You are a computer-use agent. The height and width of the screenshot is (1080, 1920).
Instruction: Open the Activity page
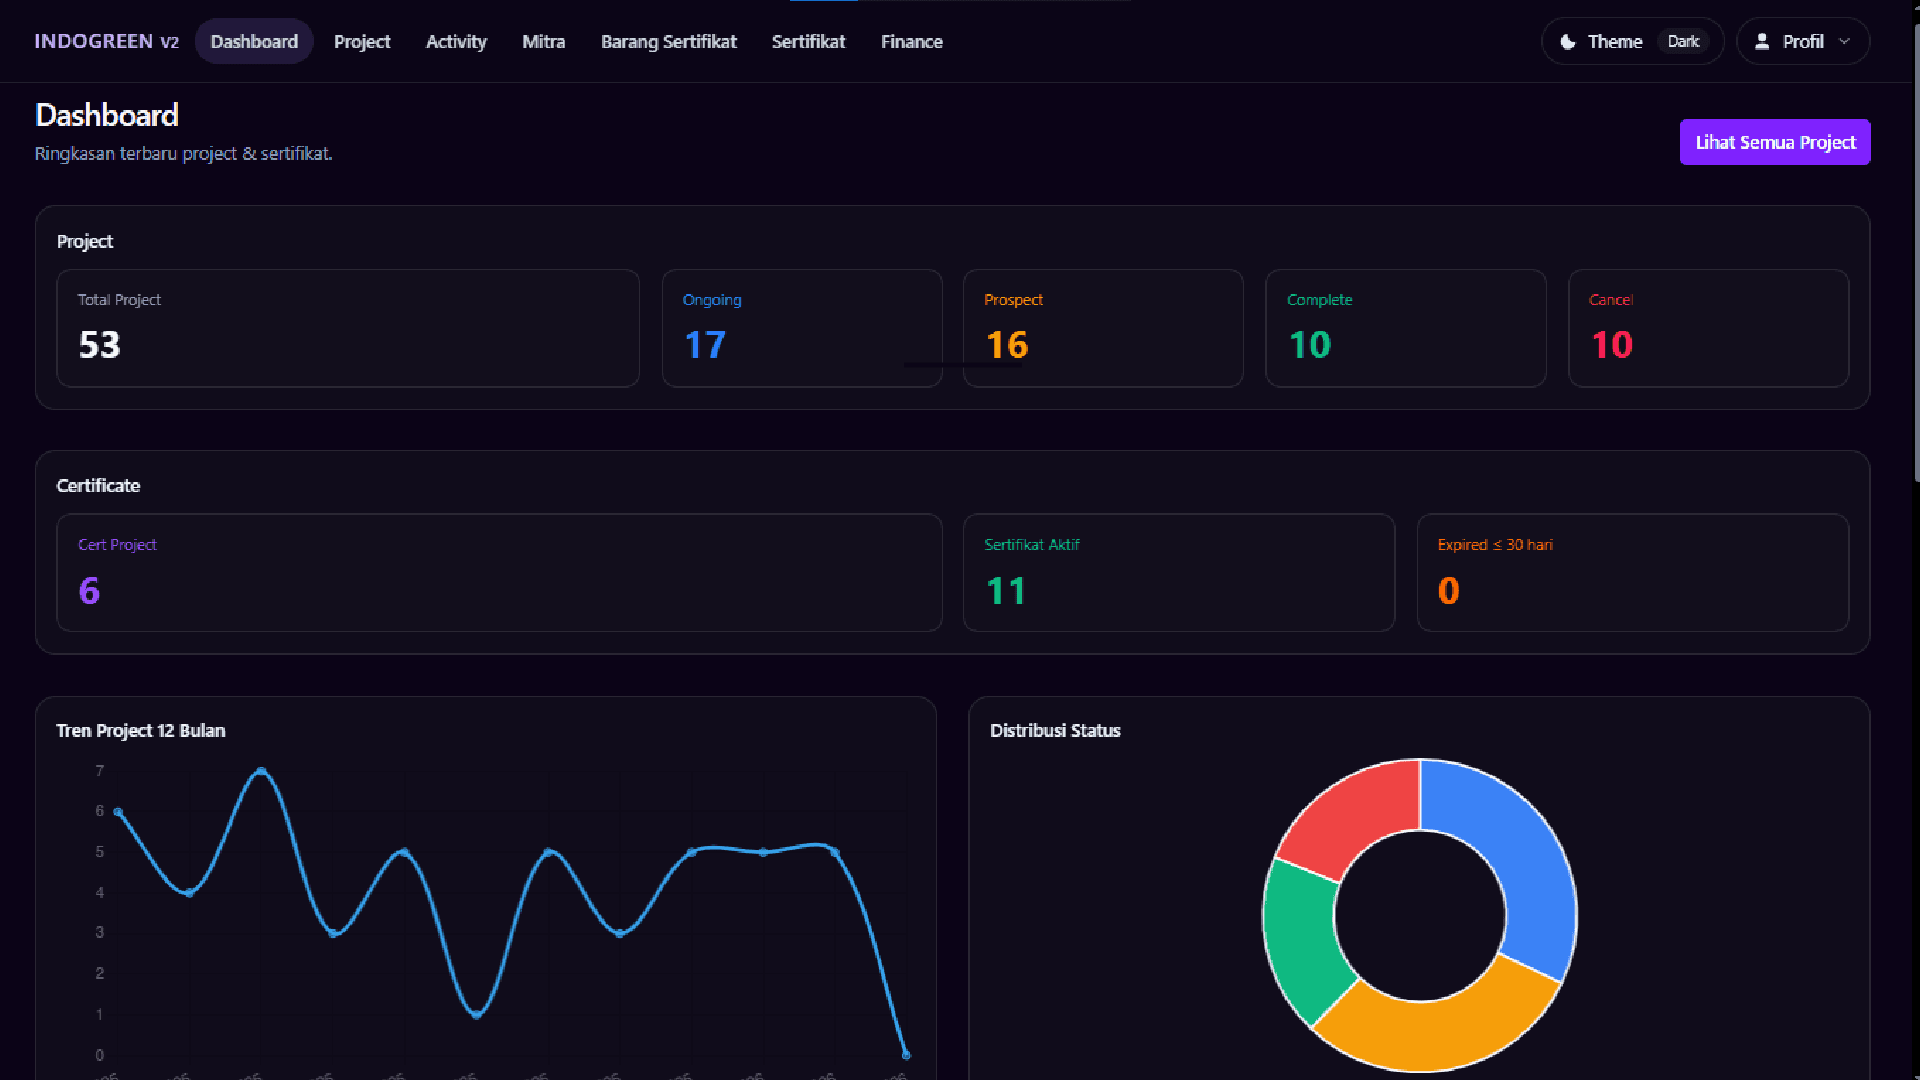click(x=456, y=41)
